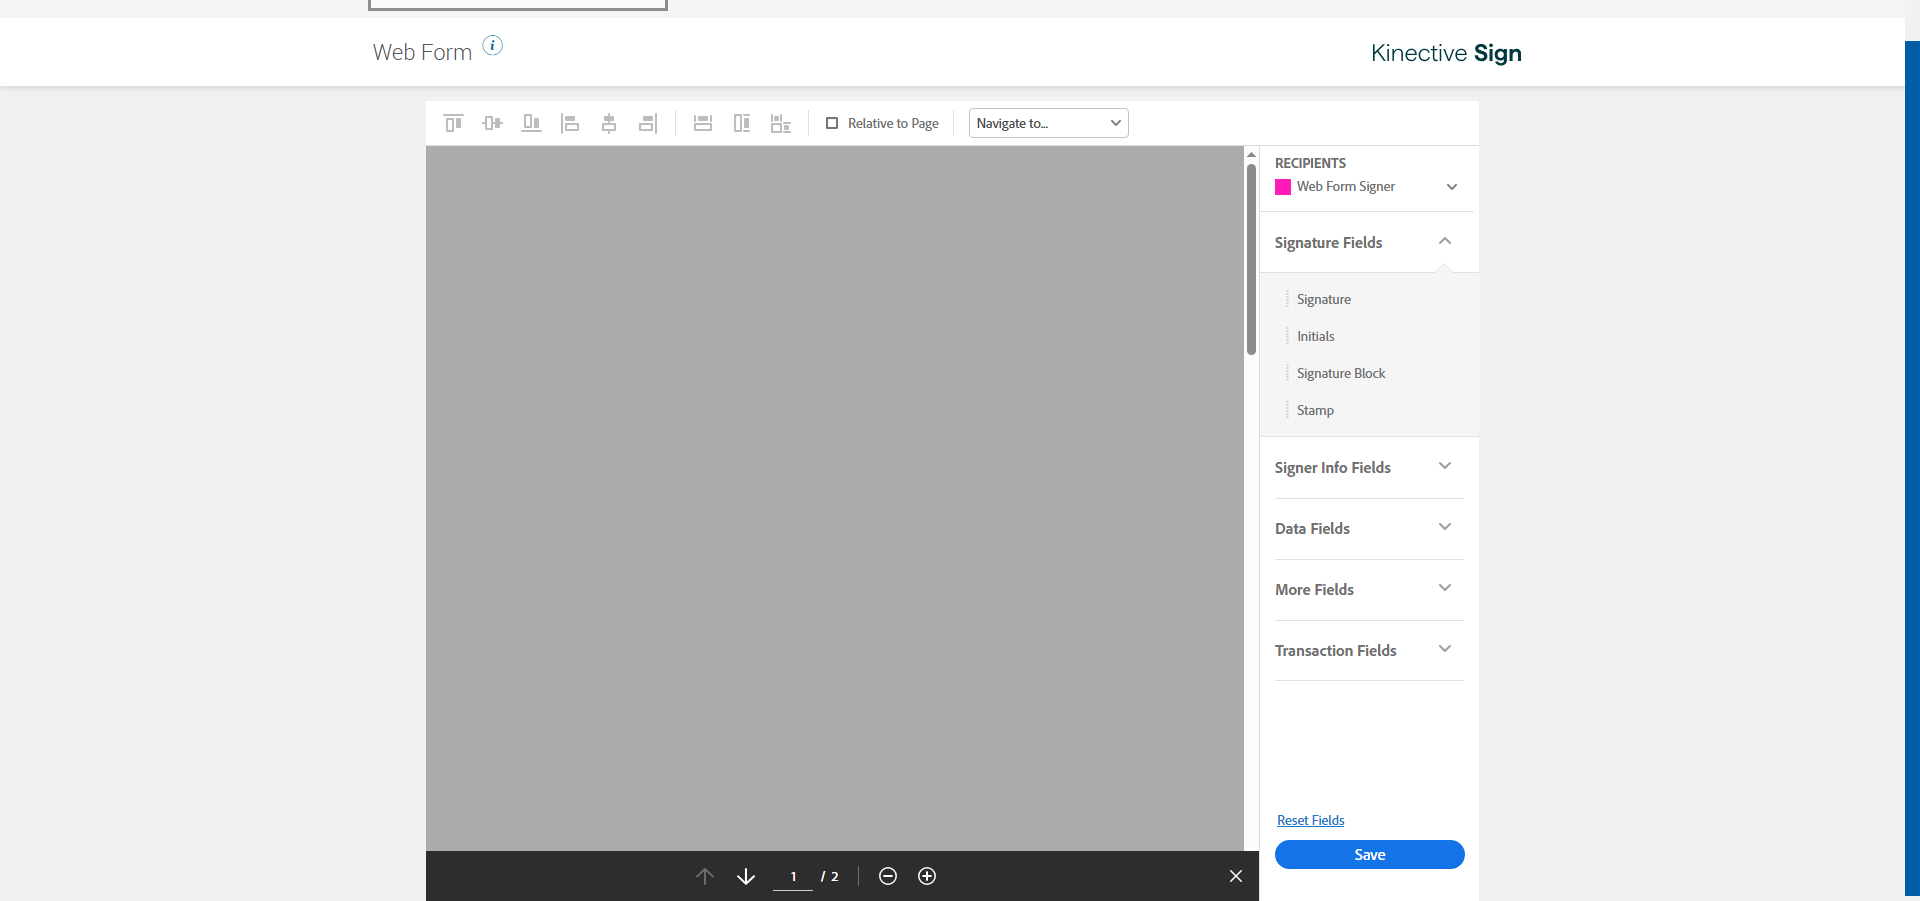Click the match width icon
1920x901 pixels.
tap(703, 123)
